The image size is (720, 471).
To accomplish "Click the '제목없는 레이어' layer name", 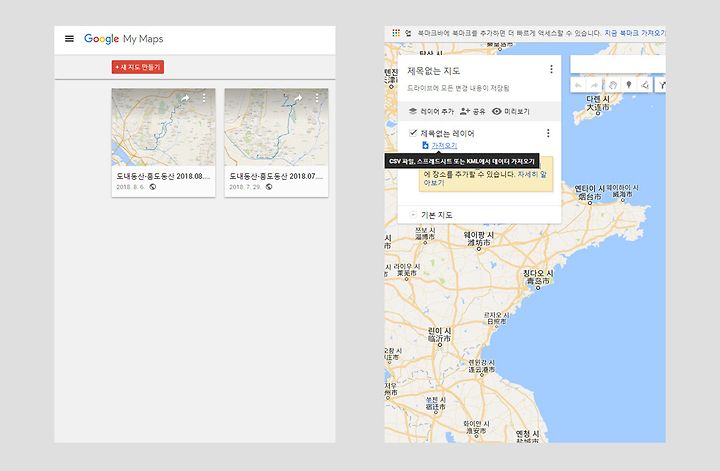I will [x=447, y=134].
